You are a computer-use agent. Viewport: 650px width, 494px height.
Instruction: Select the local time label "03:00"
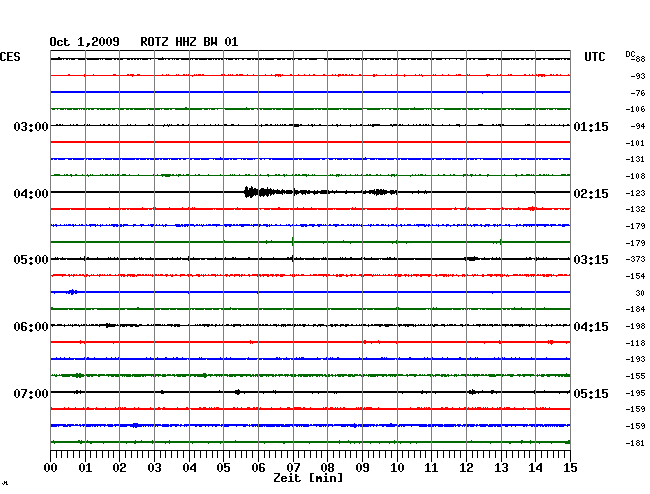click(31, 126)
